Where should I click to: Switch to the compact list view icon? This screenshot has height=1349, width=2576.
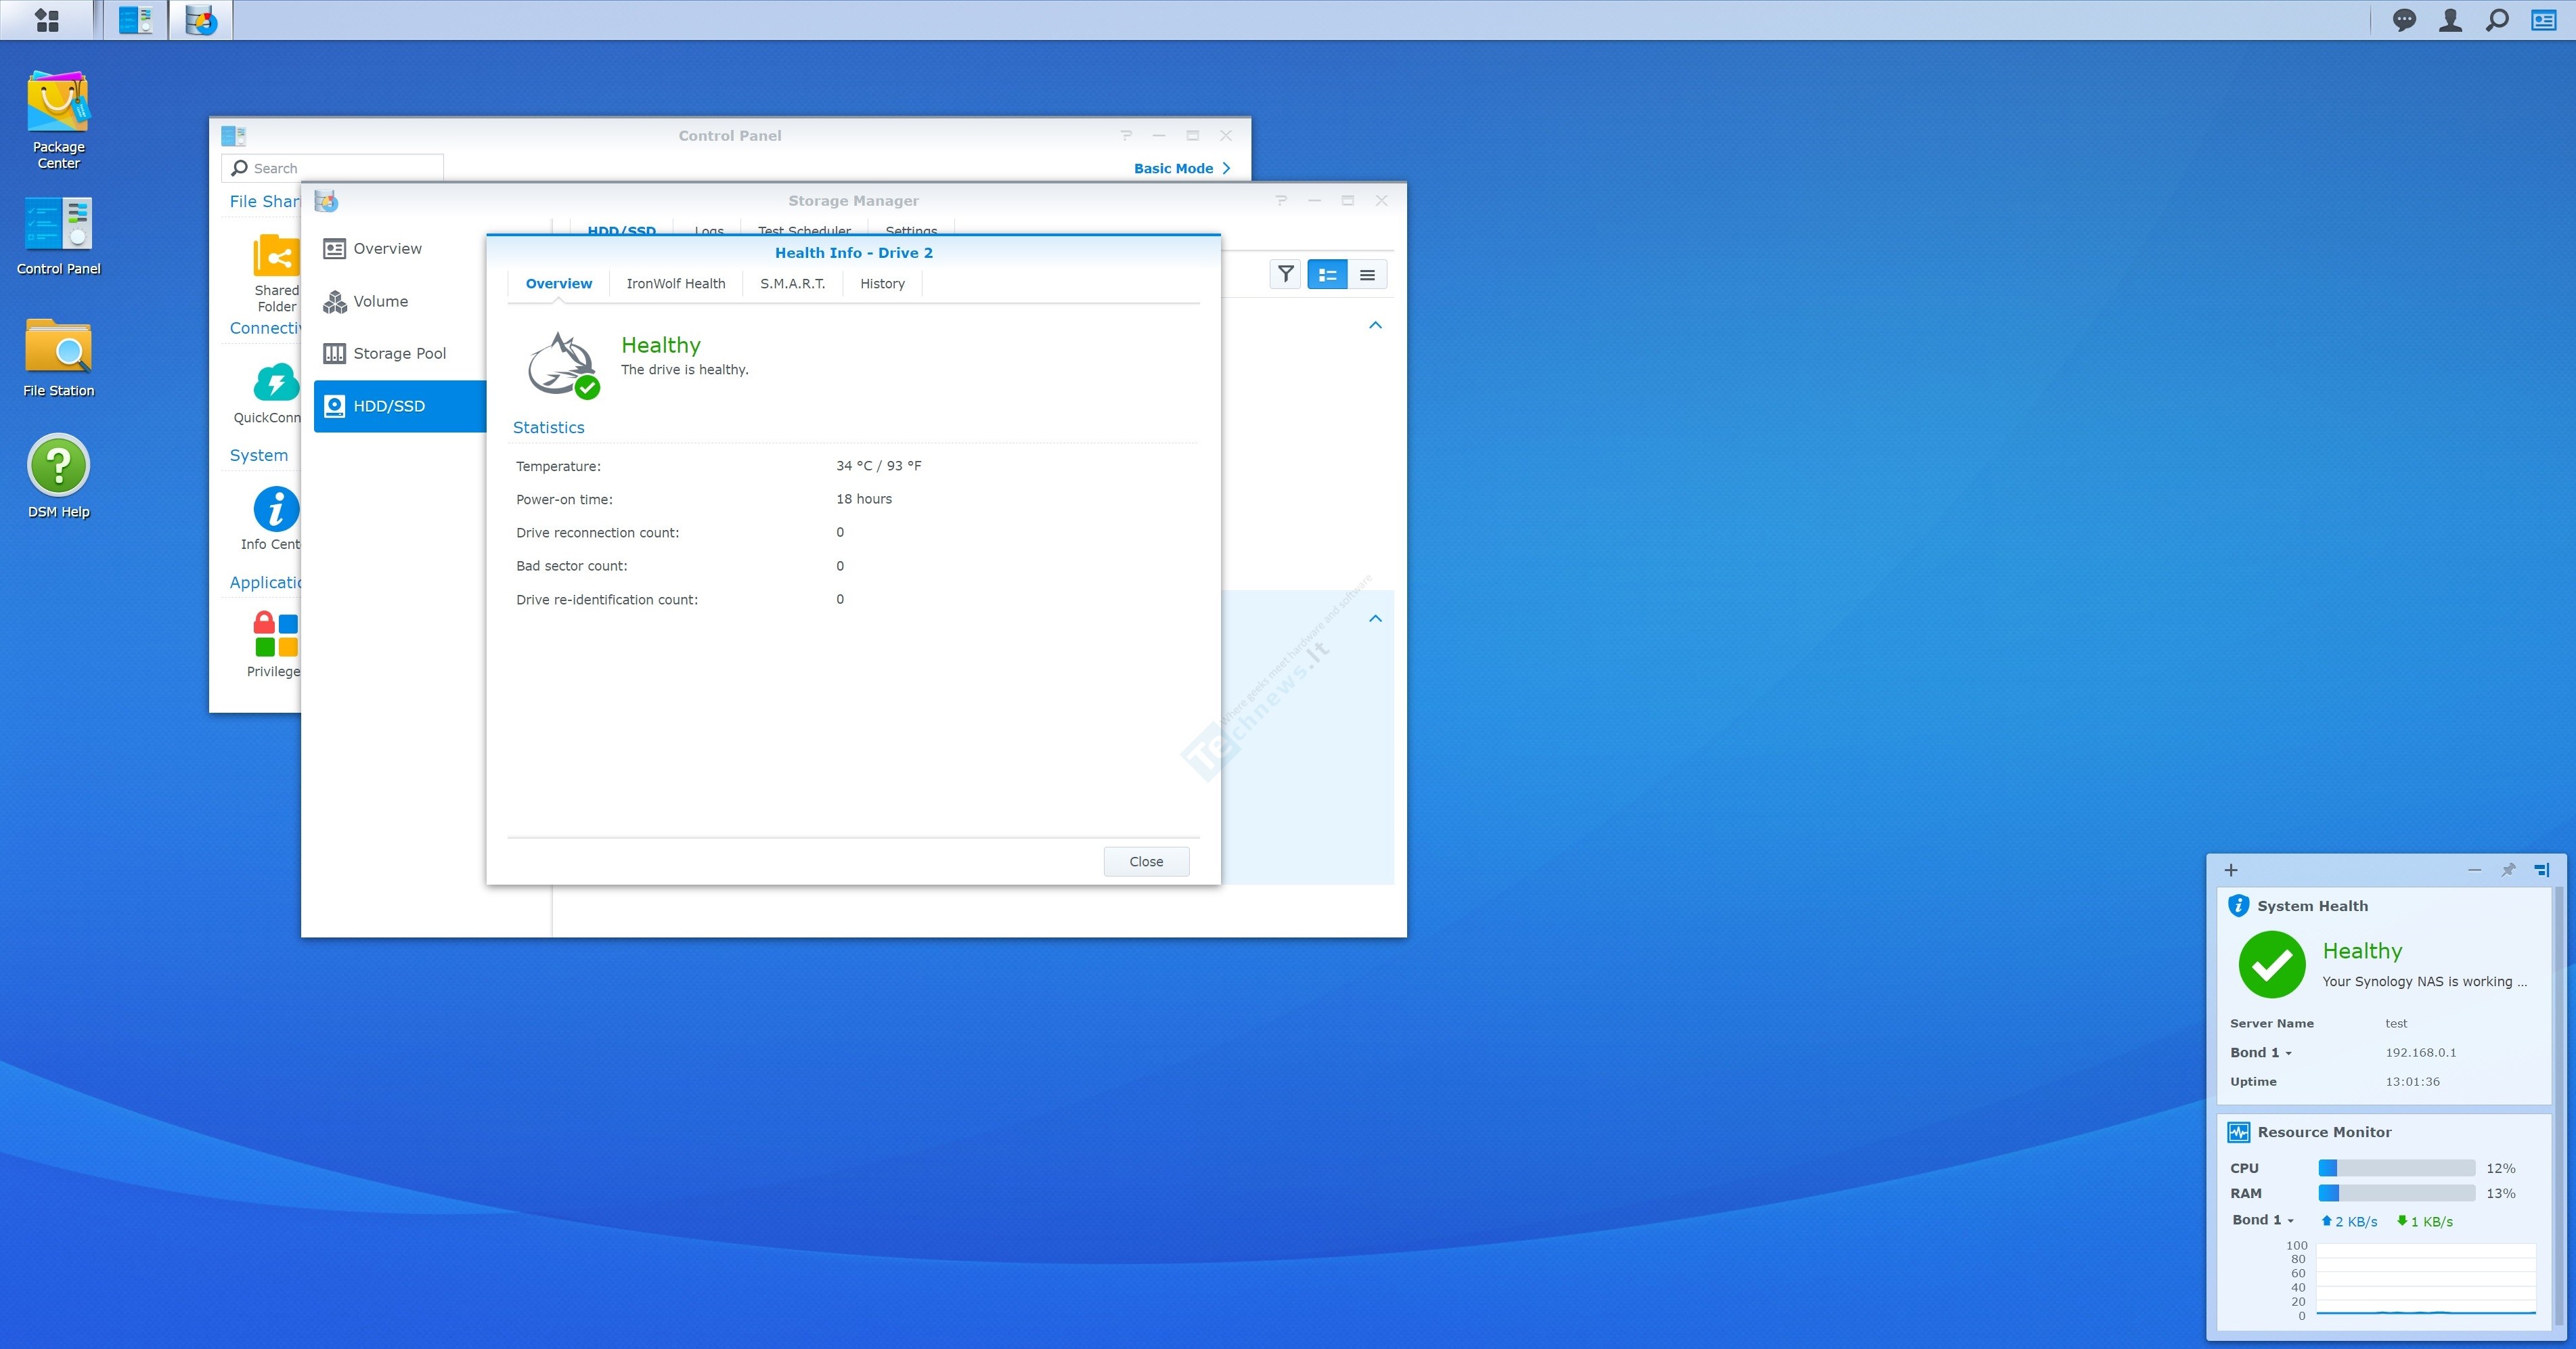tap(1367, 274)
